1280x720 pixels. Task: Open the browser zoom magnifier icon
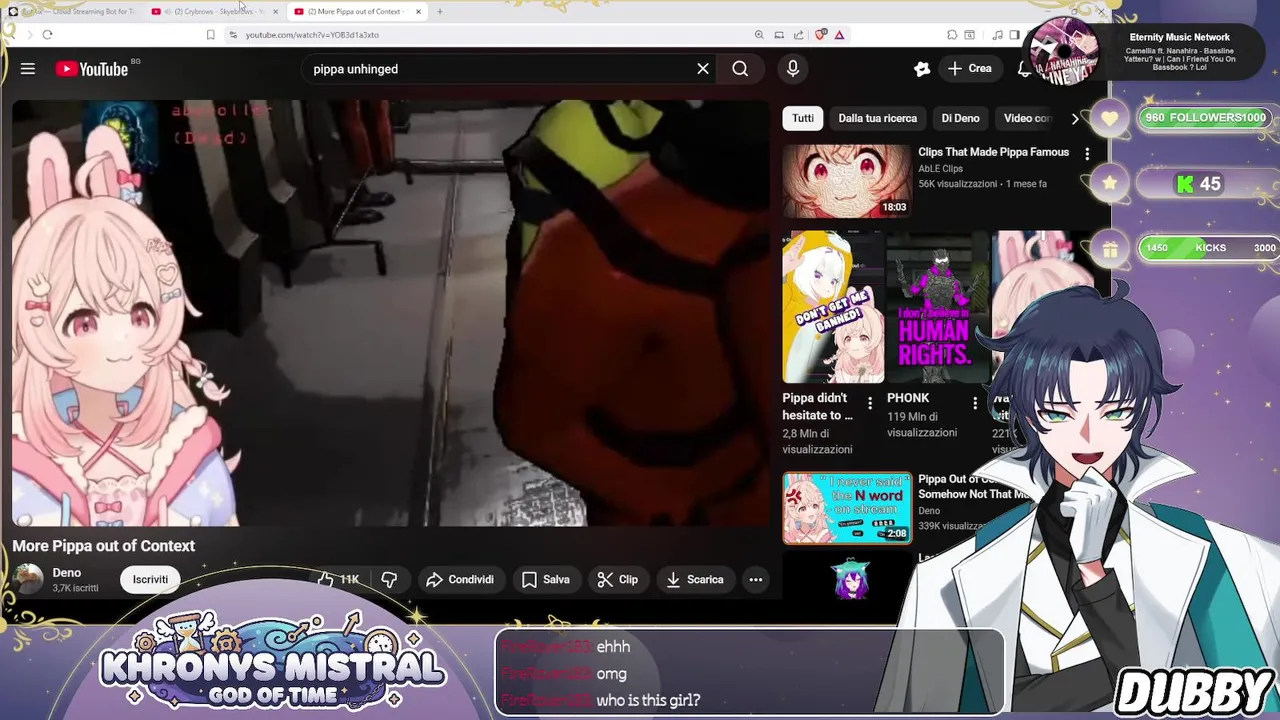pos(759,35)
